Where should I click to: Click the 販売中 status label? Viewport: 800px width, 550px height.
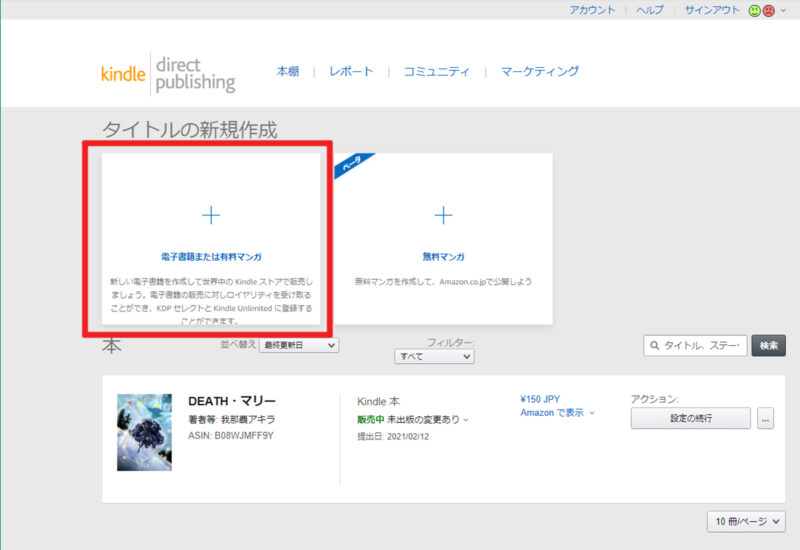pos(370,419)
